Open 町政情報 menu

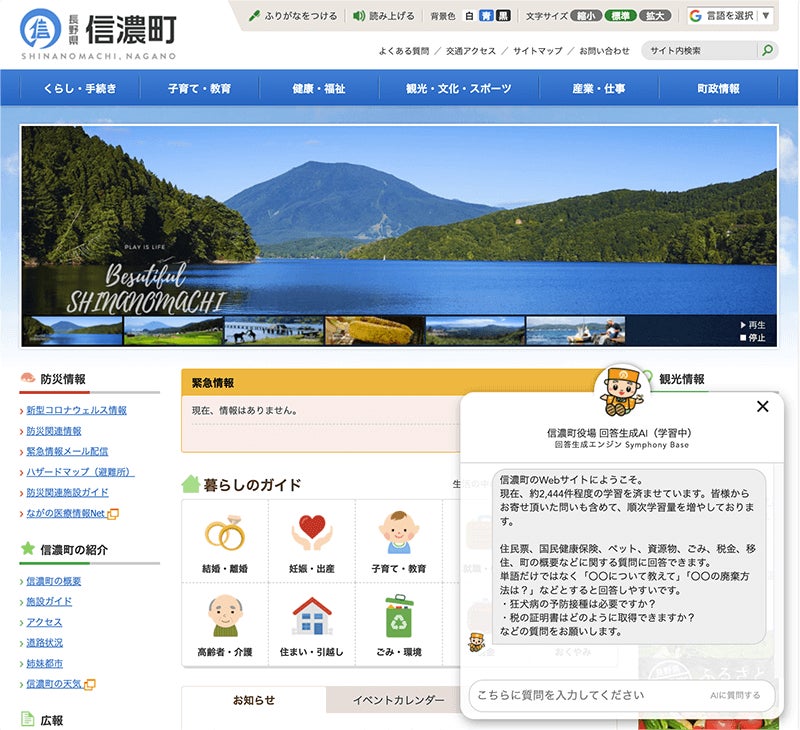point(718,88)
